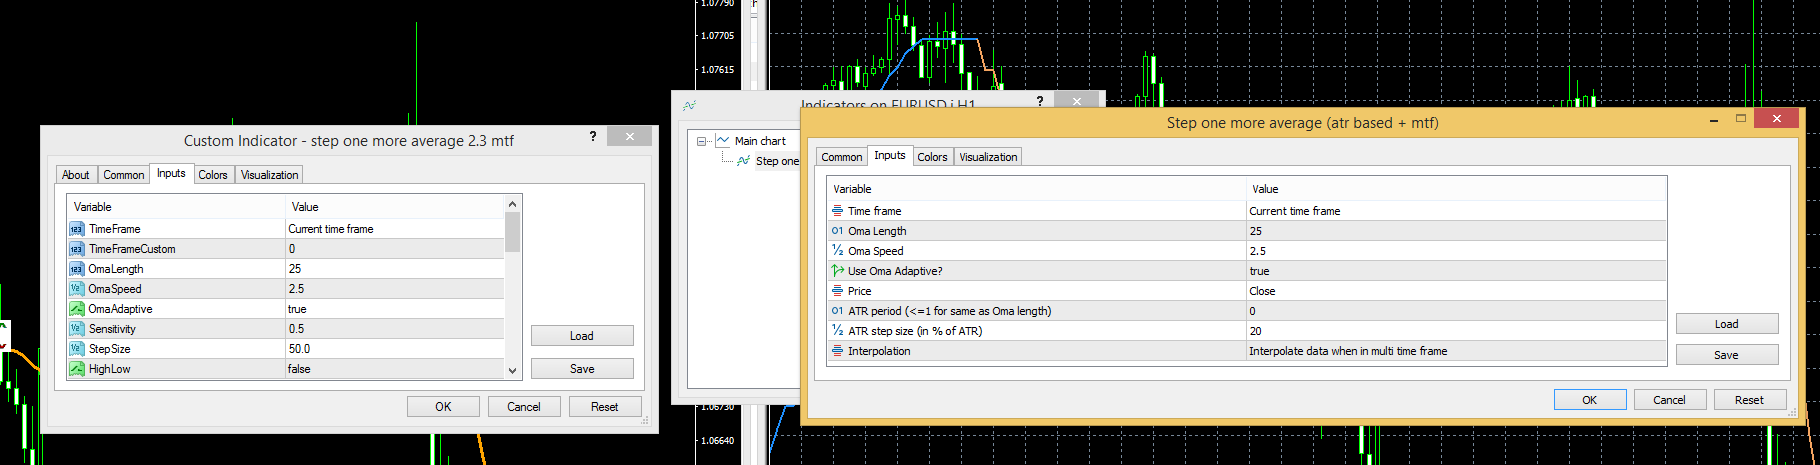Change Interpolation value Interpolate data
The width and height of the screenshot is (1820, 465).
pyautogui.click(x=1456, y=351)
